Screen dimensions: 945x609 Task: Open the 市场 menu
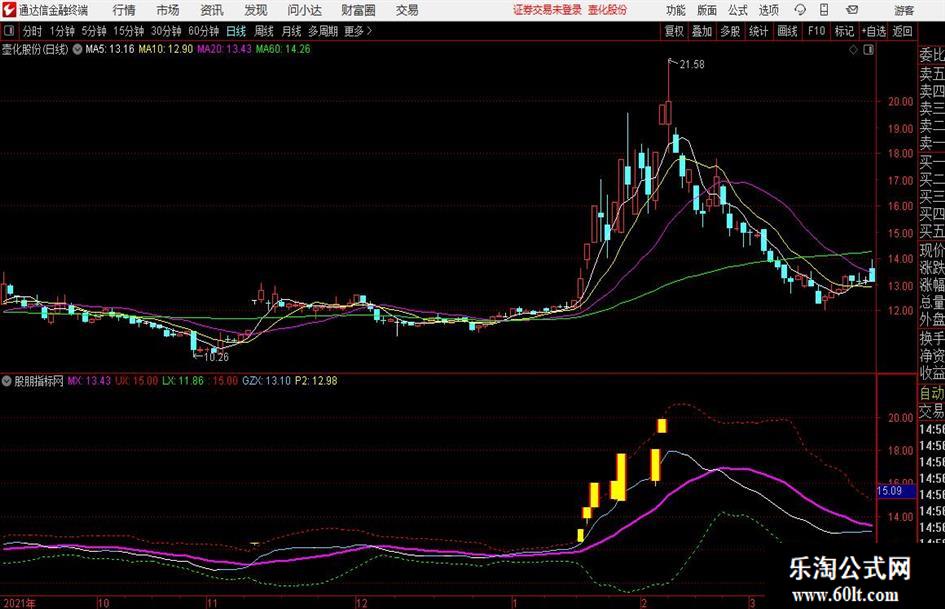pos(168,10)
